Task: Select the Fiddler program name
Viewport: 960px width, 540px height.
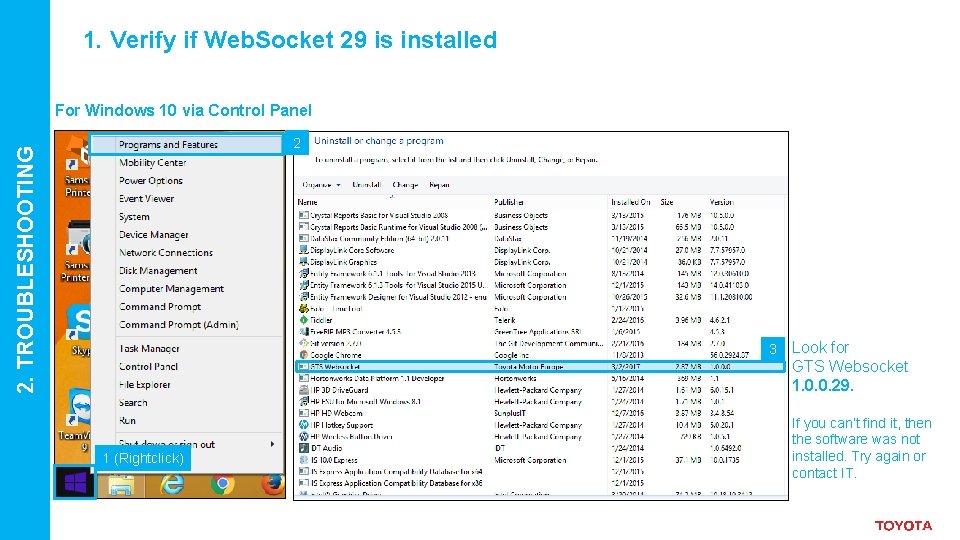Action: [321, 320]
